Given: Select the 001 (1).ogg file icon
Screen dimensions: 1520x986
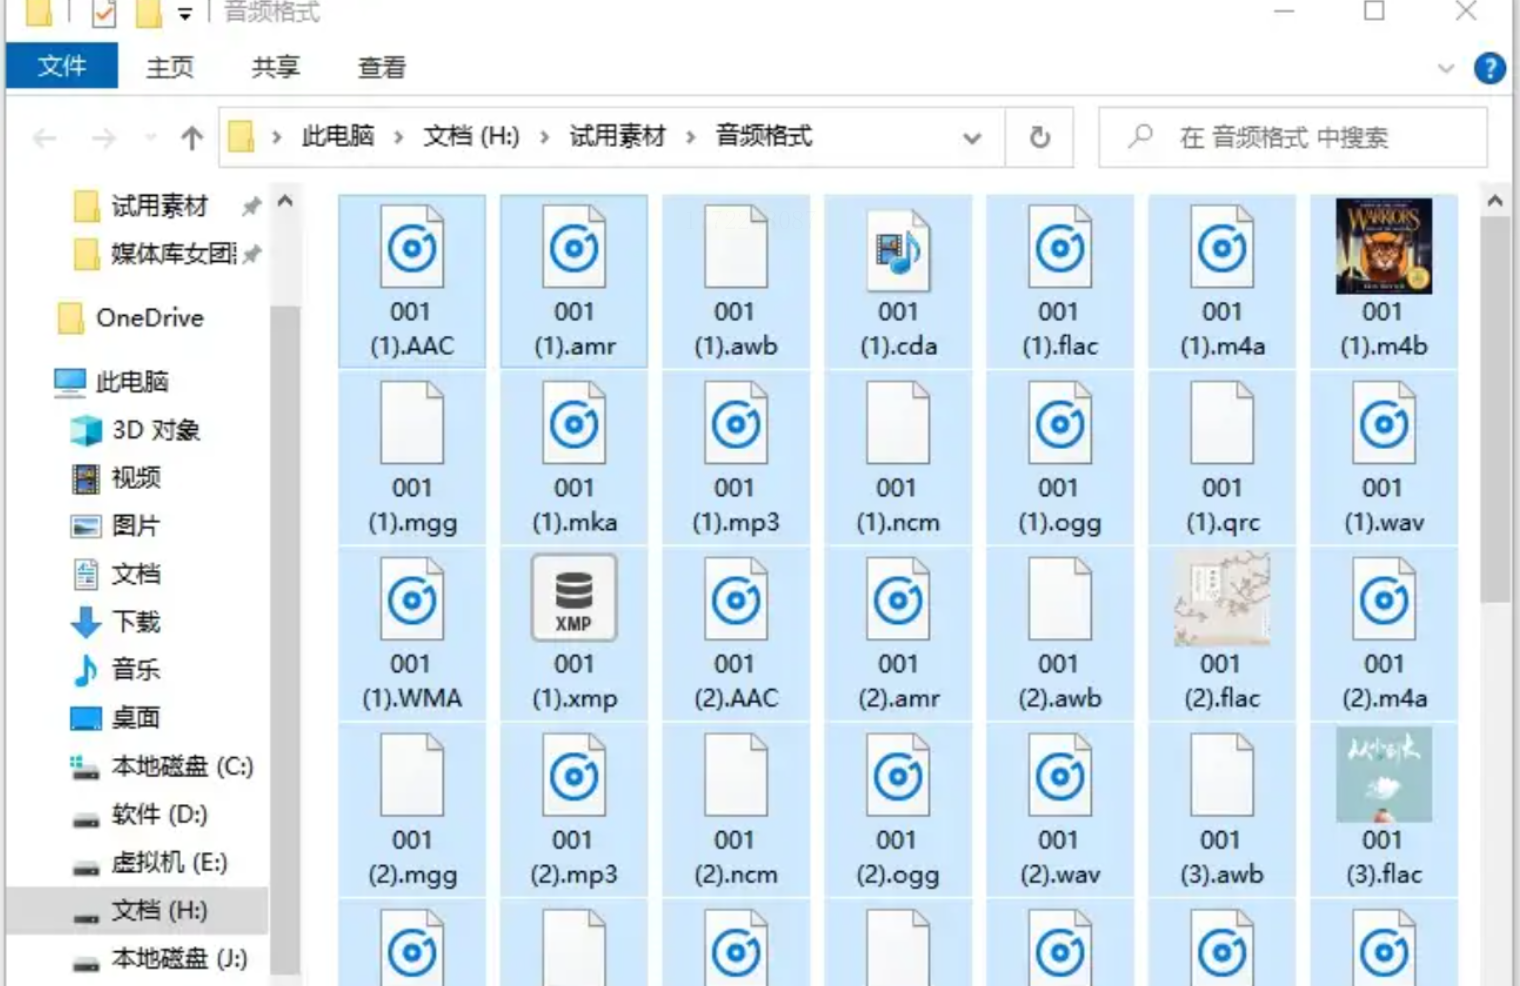Looking at the screenshot, I should [1060, 424].
